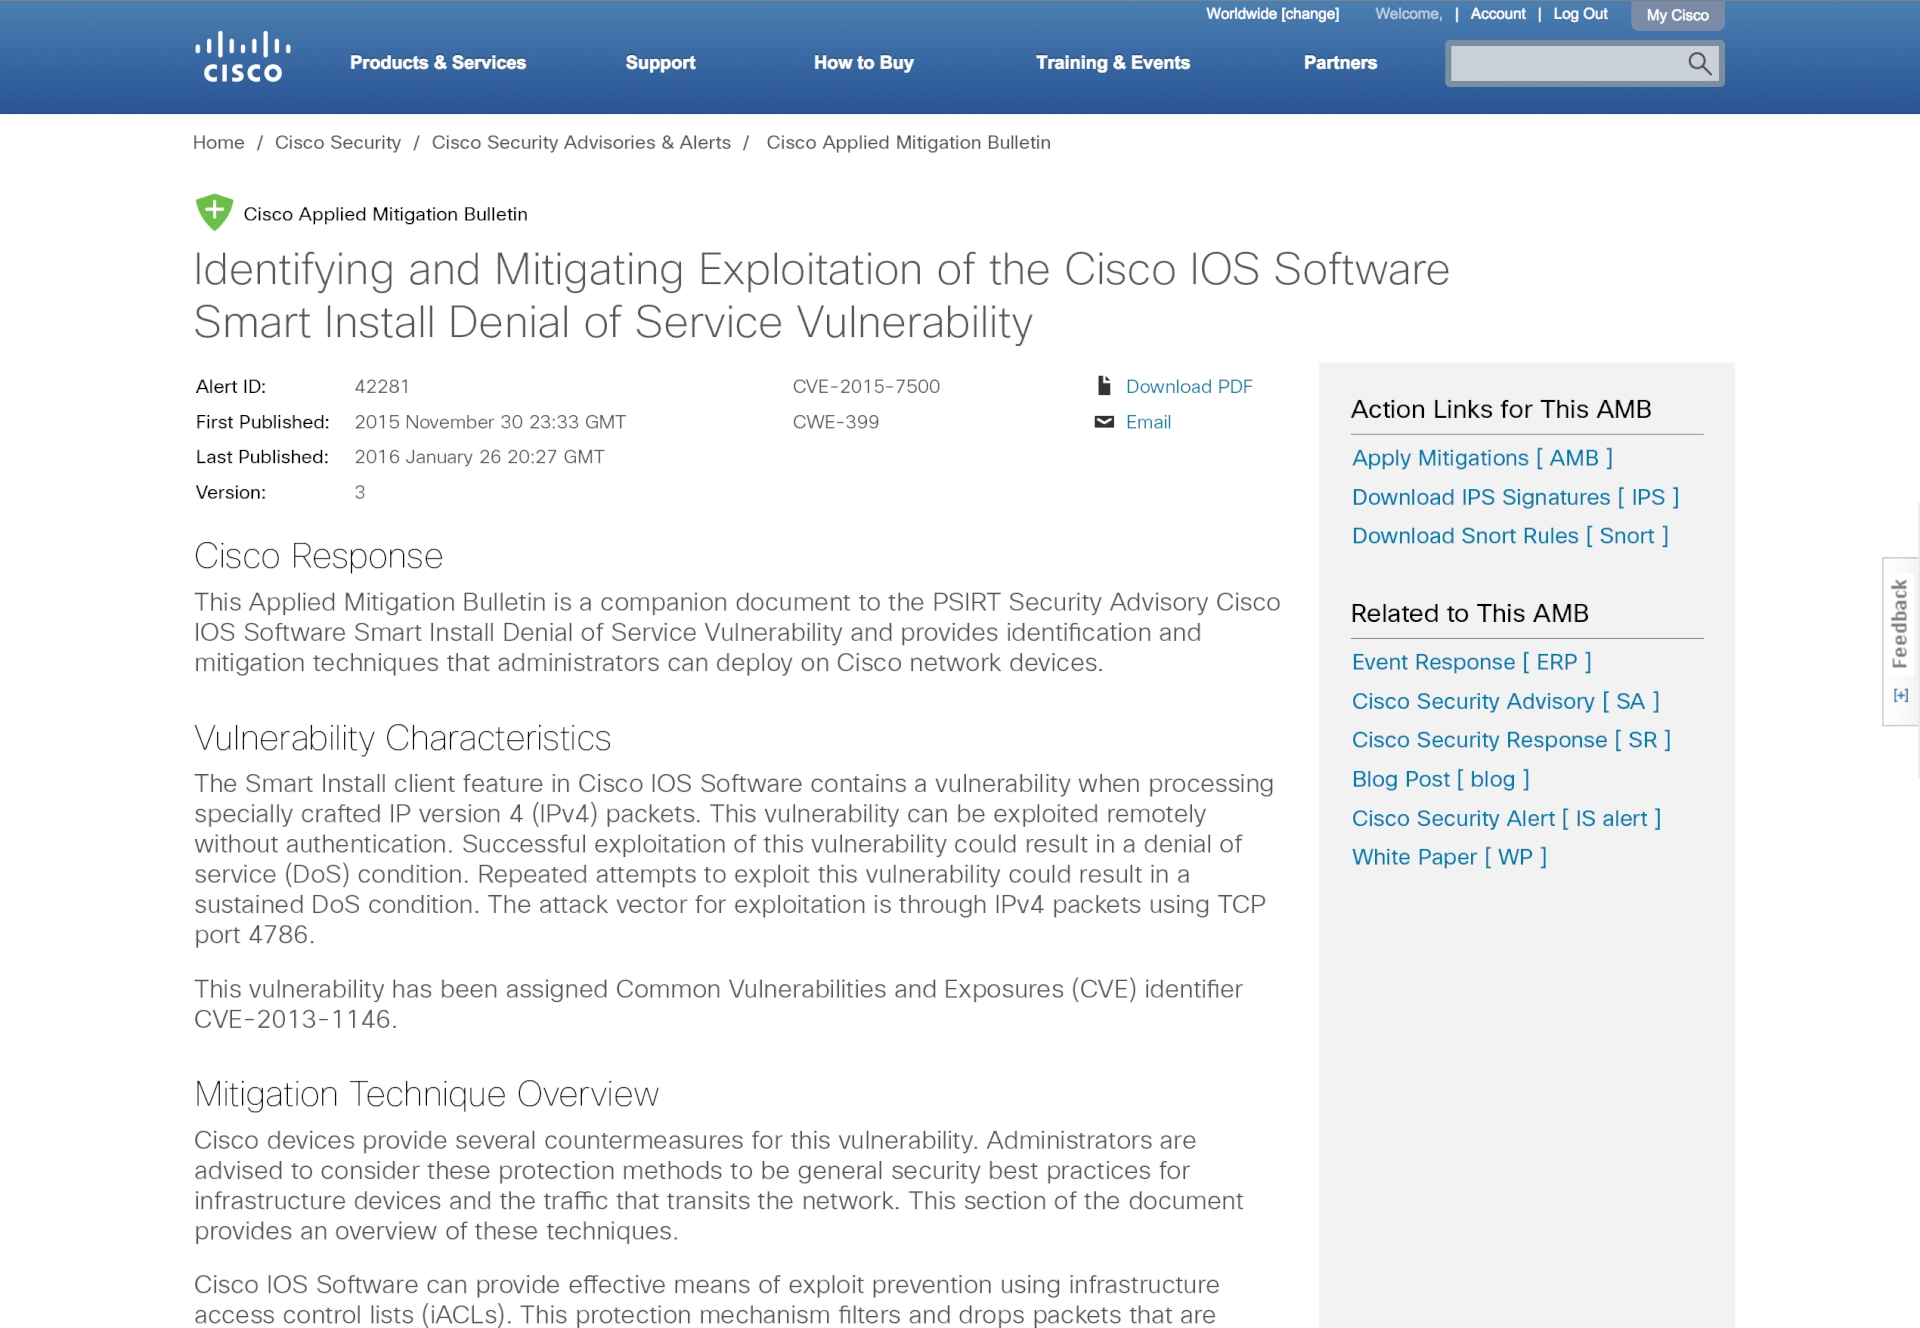The height and width of the screenshot is (1328, 1920).
Task: Open the Support menu
Action: point(660,63)
